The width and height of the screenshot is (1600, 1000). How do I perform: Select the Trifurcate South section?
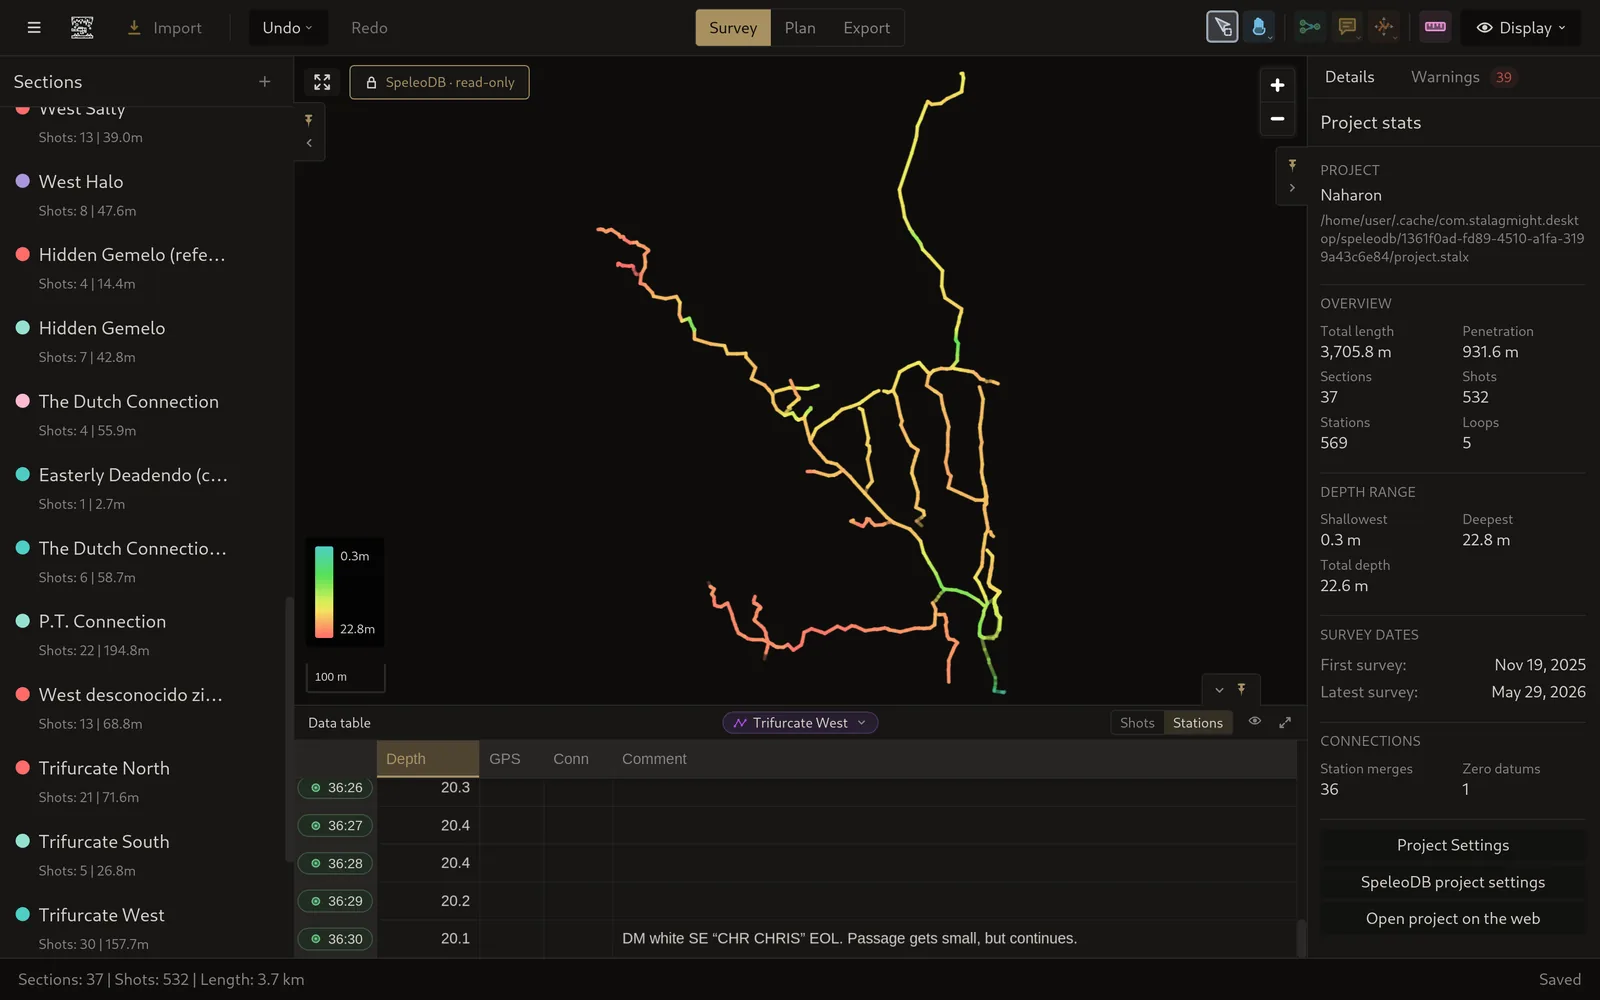tap(143, 855)
